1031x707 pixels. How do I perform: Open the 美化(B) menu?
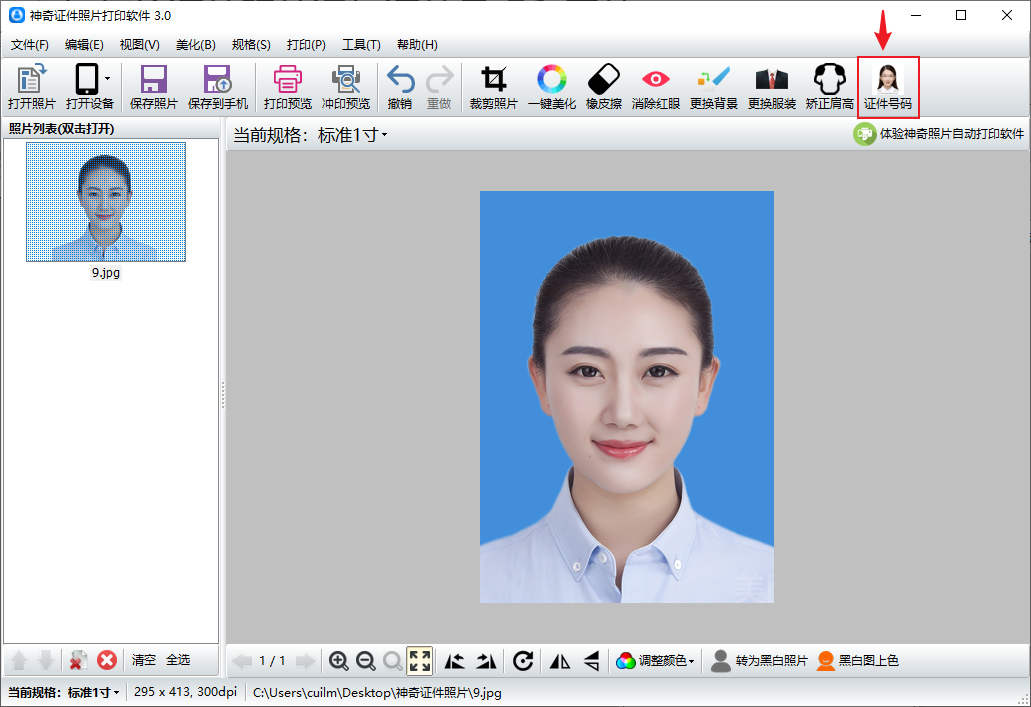(195, 45)
